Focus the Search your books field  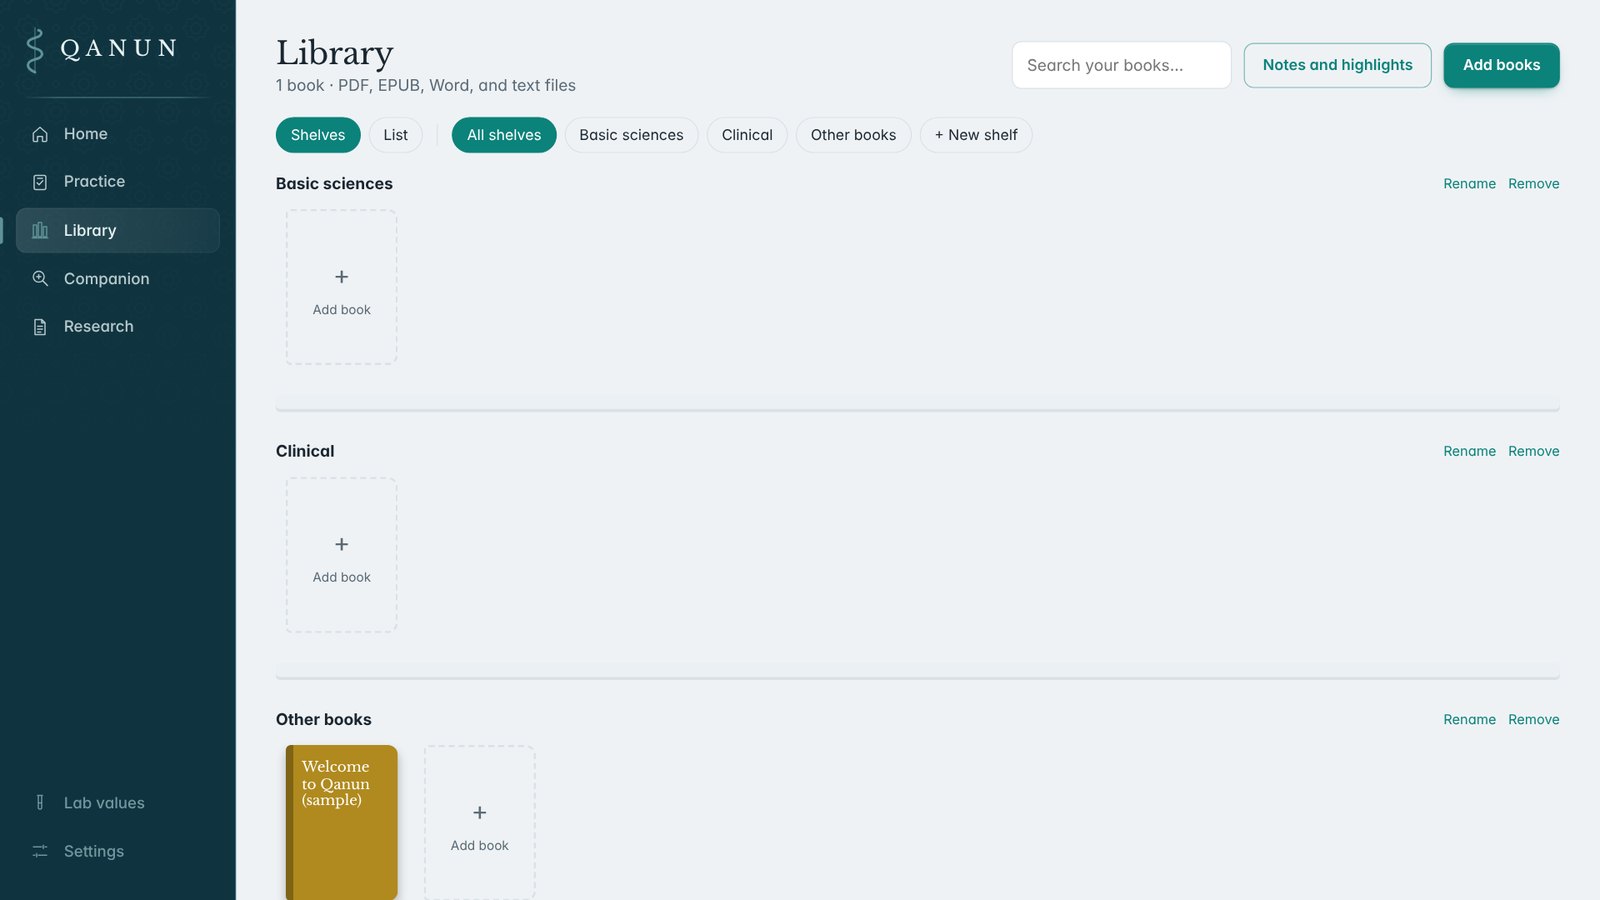click(x=1121, y=65)
